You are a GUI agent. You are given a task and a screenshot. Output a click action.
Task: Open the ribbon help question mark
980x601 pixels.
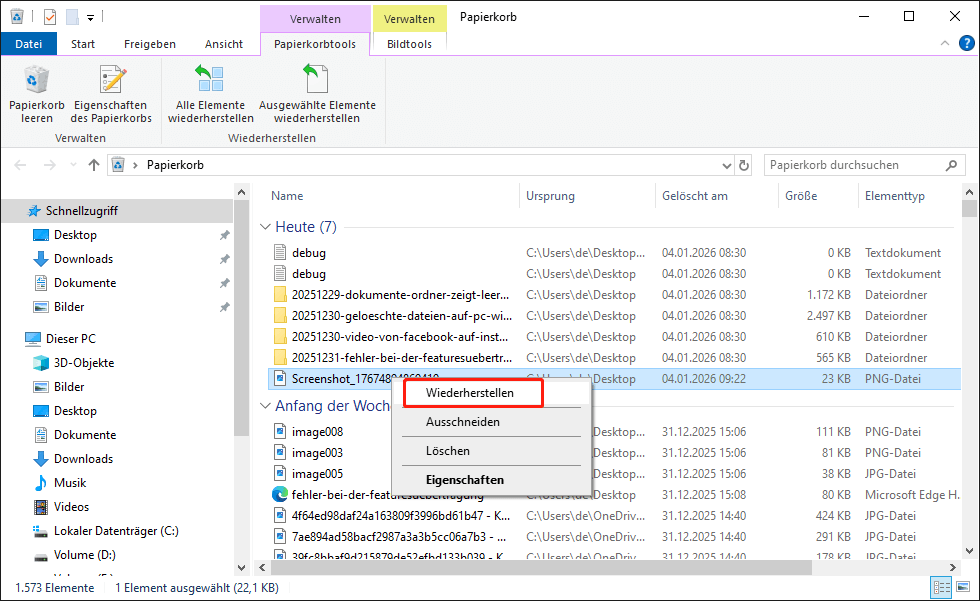click(963, 44)
